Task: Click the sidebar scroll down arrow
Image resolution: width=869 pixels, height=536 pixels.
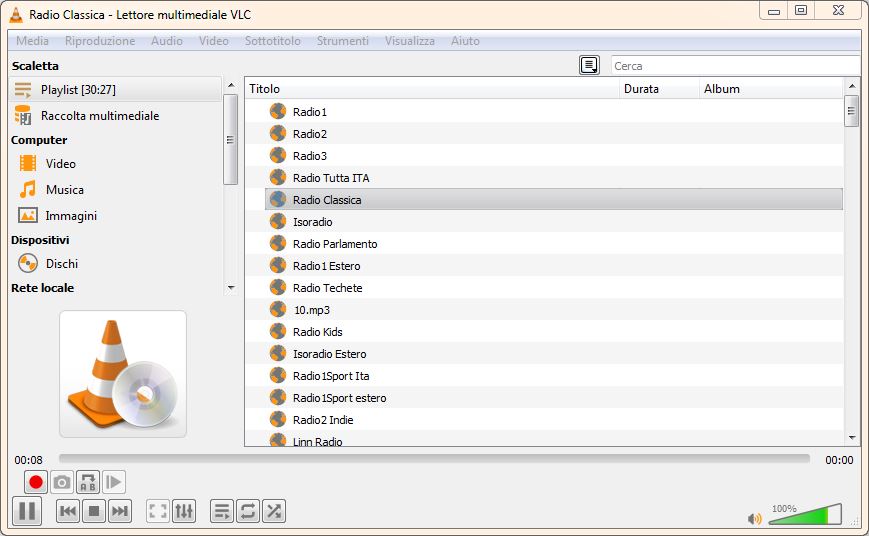Action: tap(231, 288)
